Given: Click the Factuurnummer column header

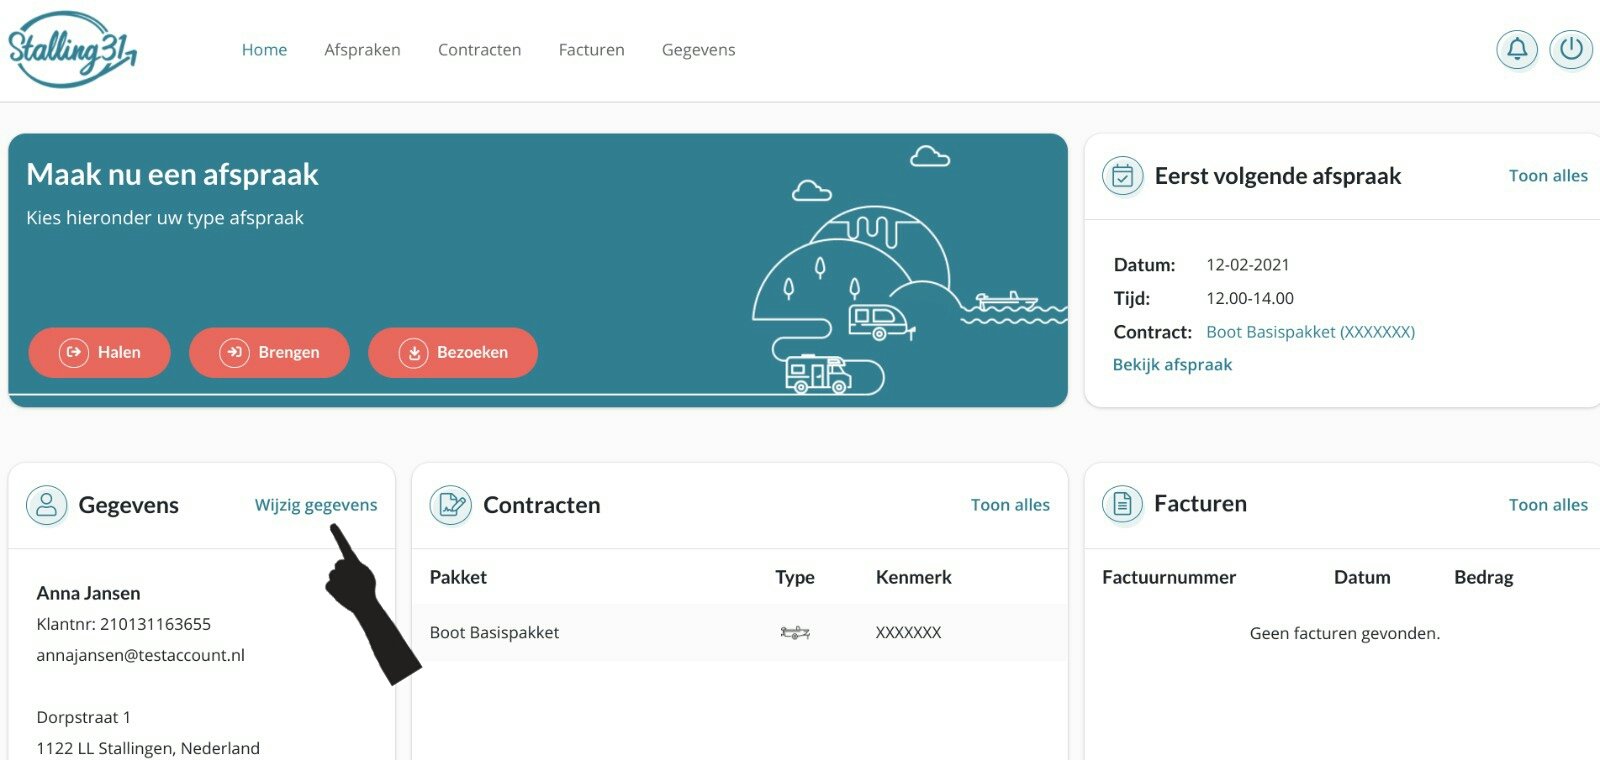Looking at the screenshot, I should coord(1169,577).
